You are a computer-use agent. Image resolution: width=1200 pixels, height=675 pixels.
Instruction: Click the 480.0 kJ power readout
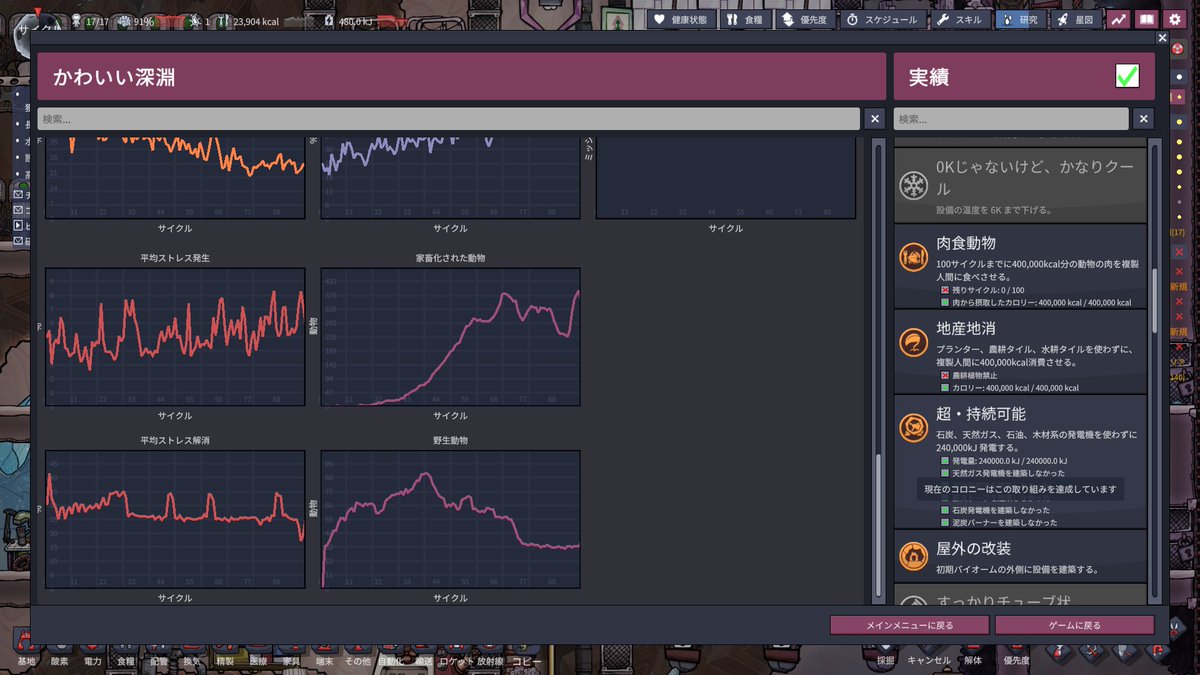click(356, 20)
